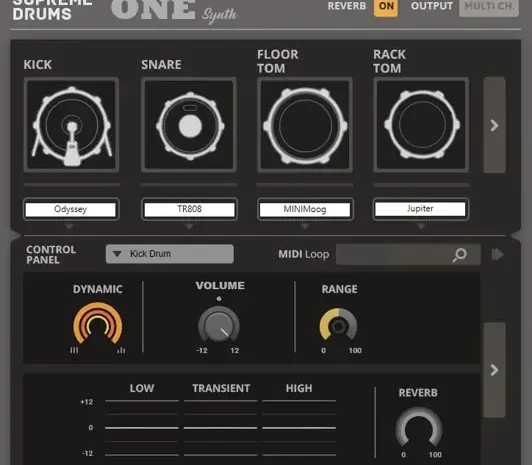Open the MINIMoog floor tom preset dropdown

coord(305,209)
